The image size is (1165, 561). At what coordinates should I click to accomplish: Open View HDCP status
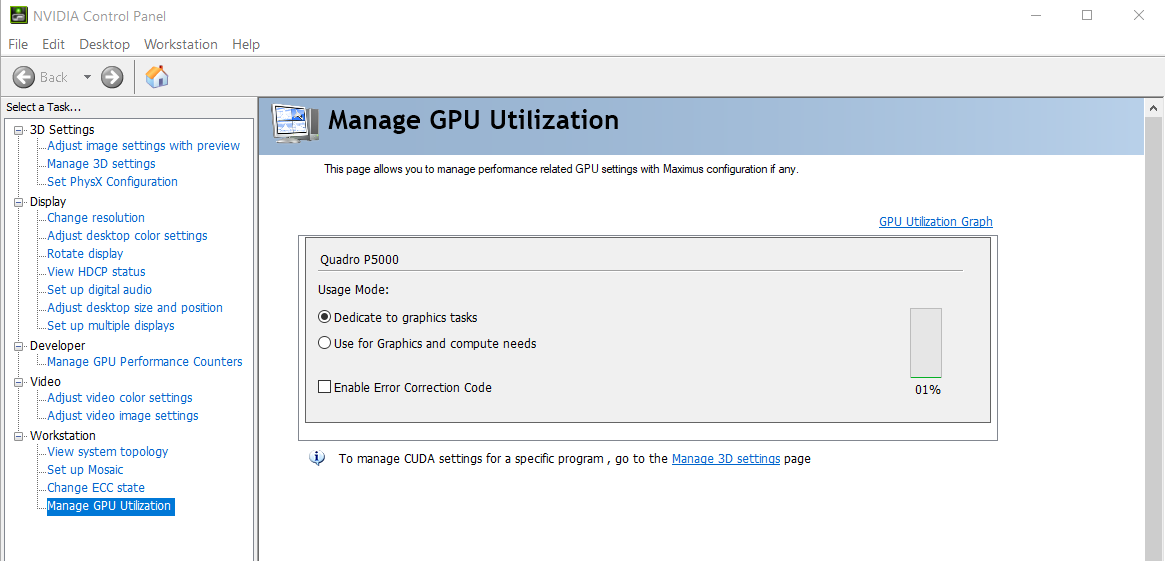click(x=96, y=272)
